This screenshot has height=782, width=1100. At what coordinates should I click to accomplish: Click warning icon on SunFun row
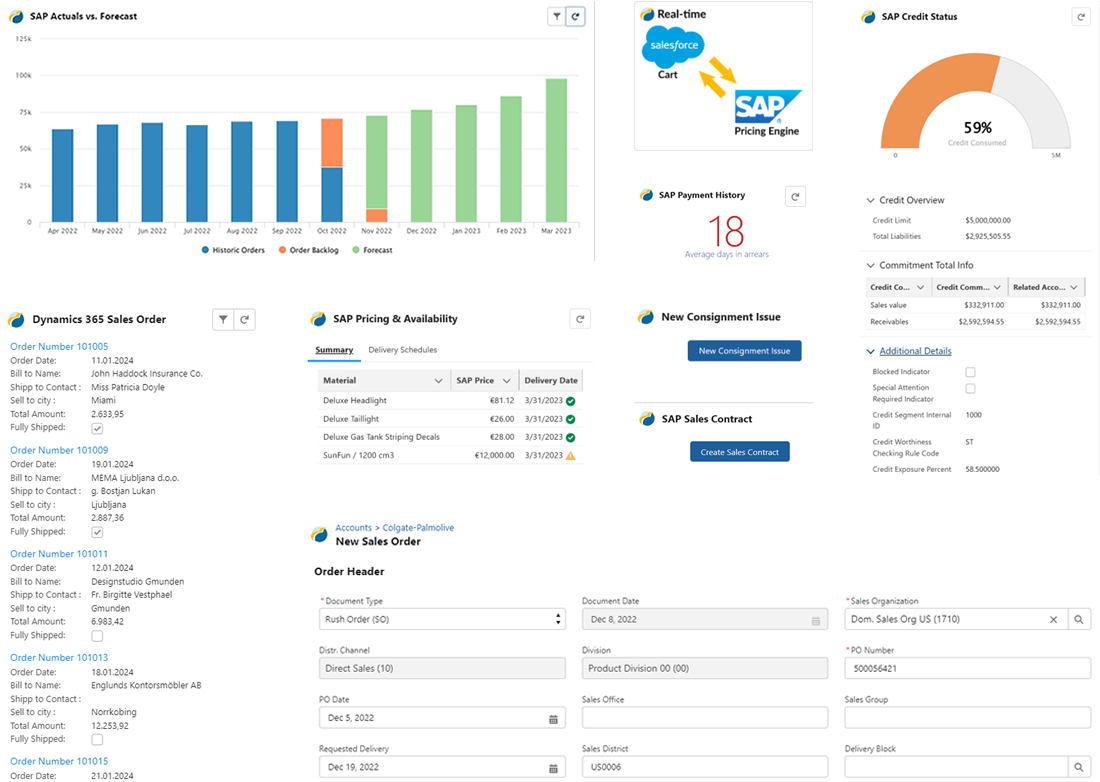pyautogui.click(x=570, y=456)
